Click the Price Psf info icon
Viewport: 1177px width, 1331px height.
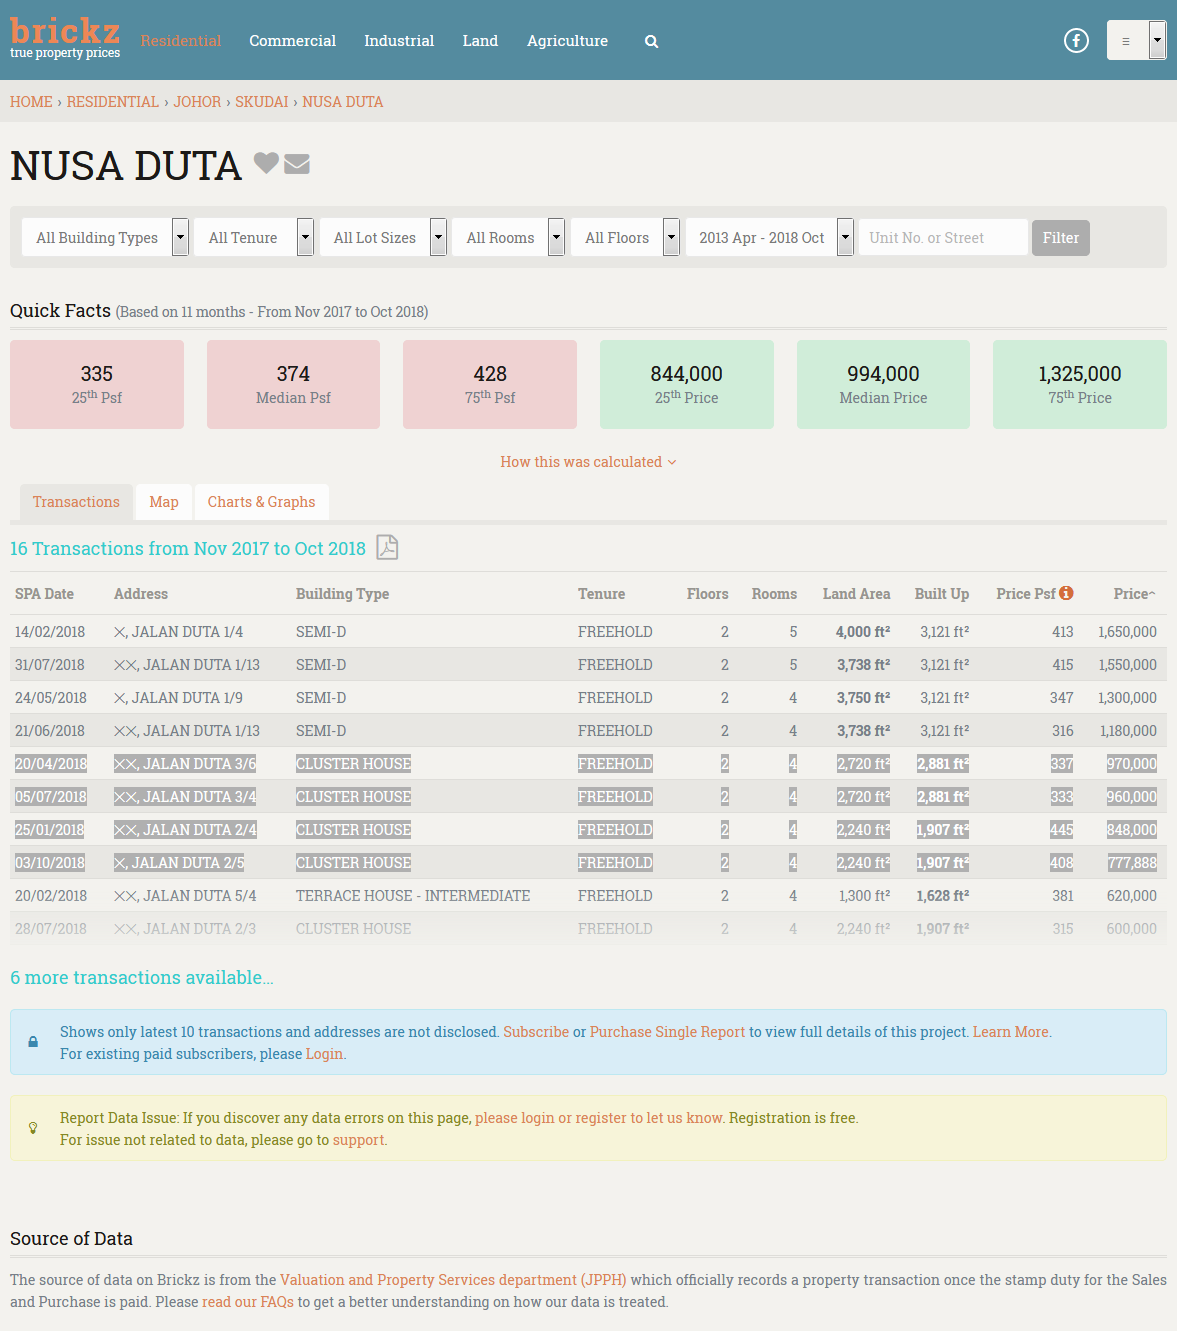1067,593
